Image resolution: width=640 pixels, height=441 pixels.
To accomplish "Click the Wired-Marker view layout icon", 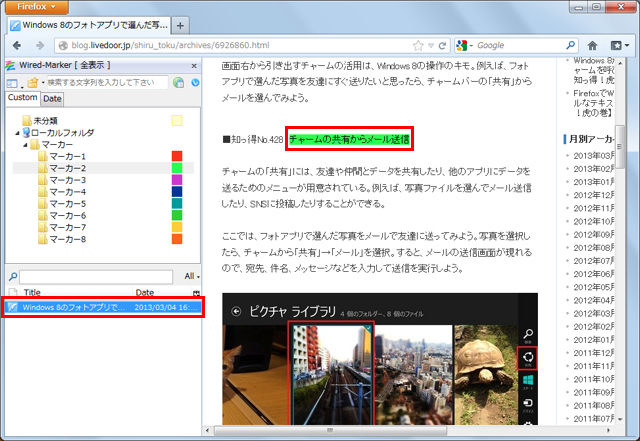I will pyautogui.click(x=12, y=83).
